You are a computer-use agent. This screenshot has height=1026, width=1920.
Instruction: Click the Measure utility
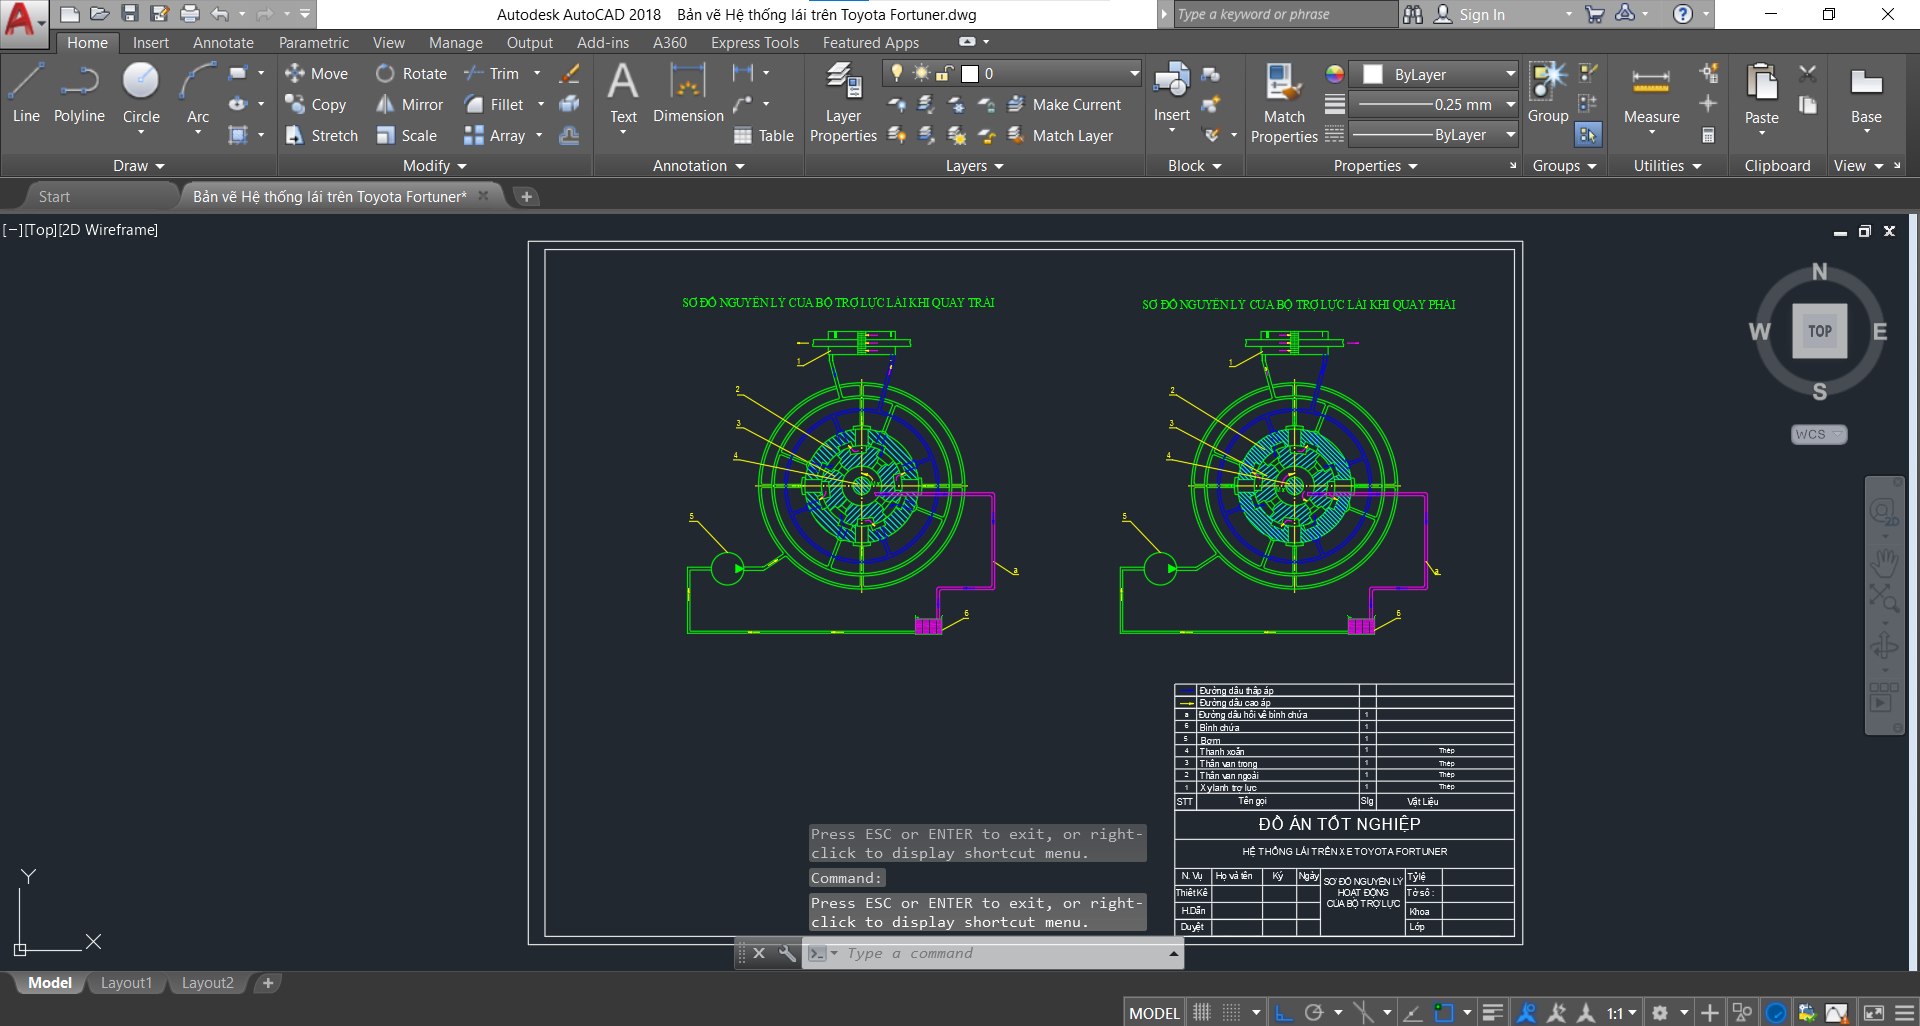[1651, 95]
